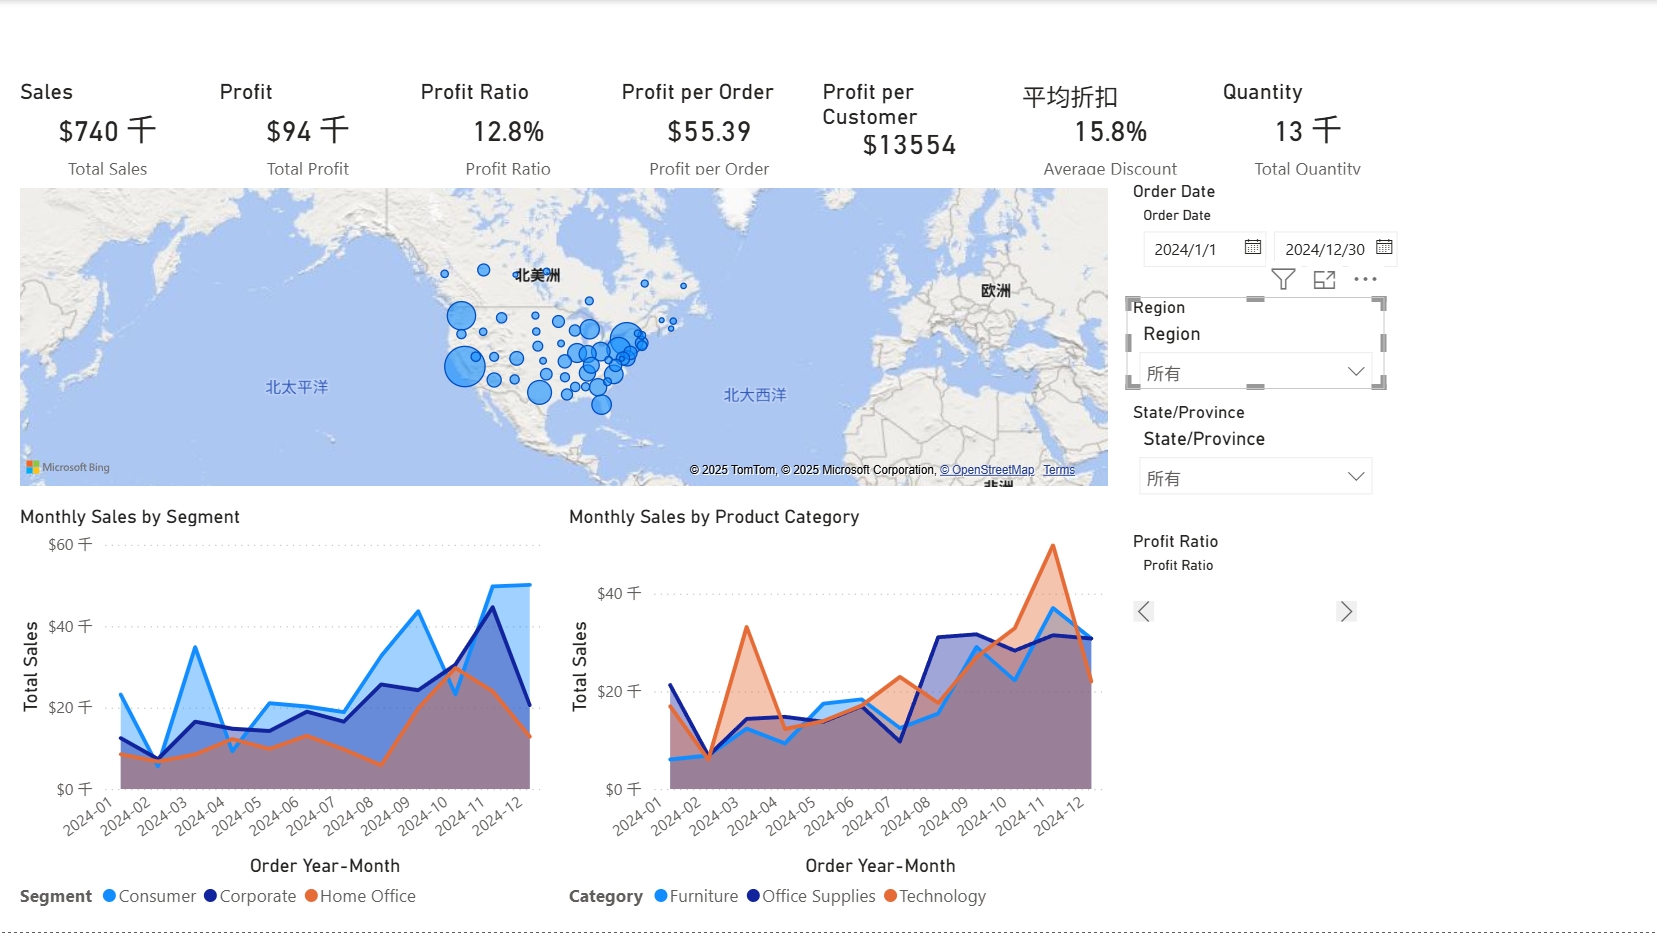Click the left arrow in Profit Ratio slicer
The height and width of the screenshot is (933, 1657).
coord(1144,611)
